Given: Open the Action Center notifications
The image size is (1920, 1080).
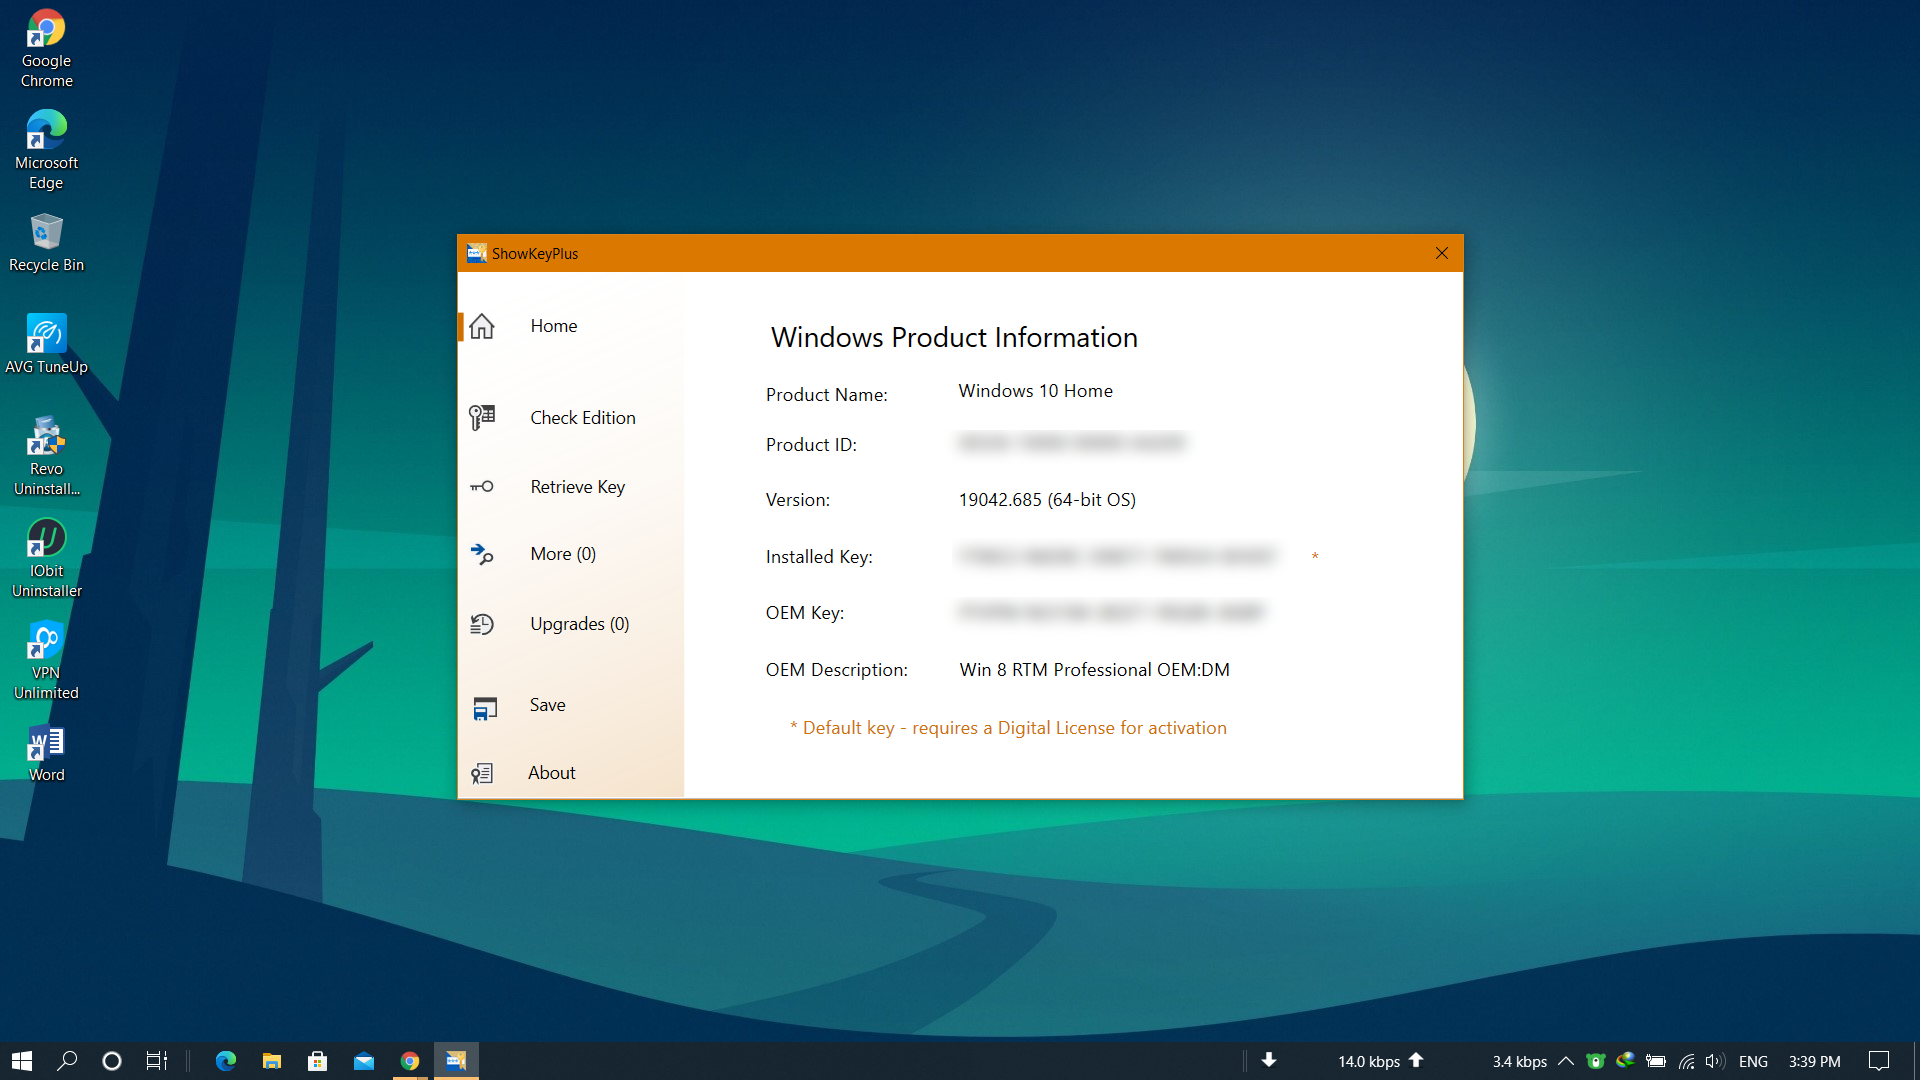Looking at the screenshot, I should [1879, 1061].
